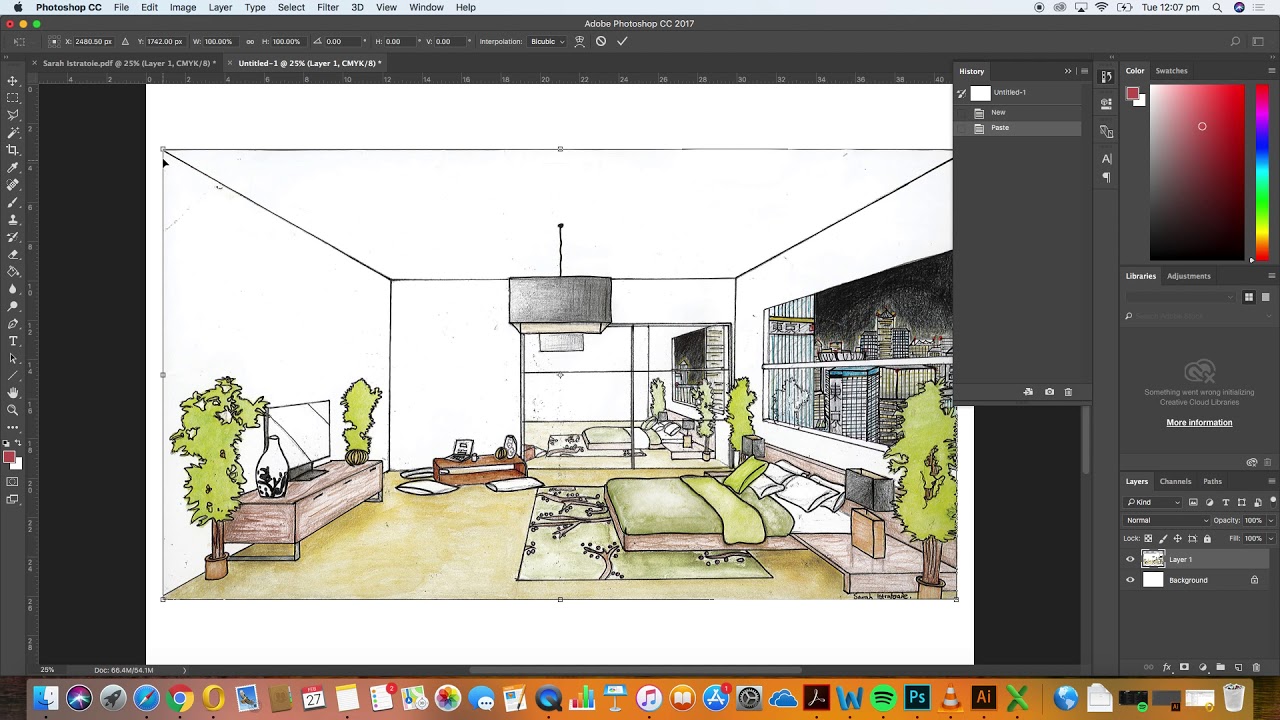Viewport: 1280px width, 720px height.
Task: Delete layer with trash icon
Action: (1256, 667)
